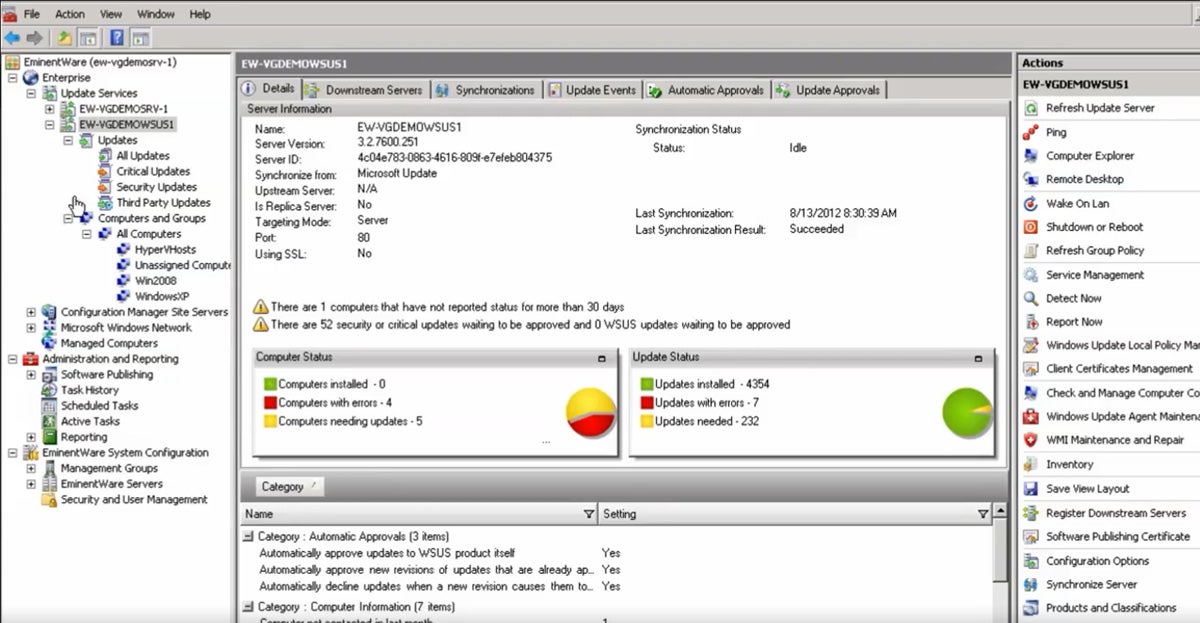This screenshot has width=1200, height=623.
Task: Click the Shutdown or Reboot icon
Action: pos(1030,227)
